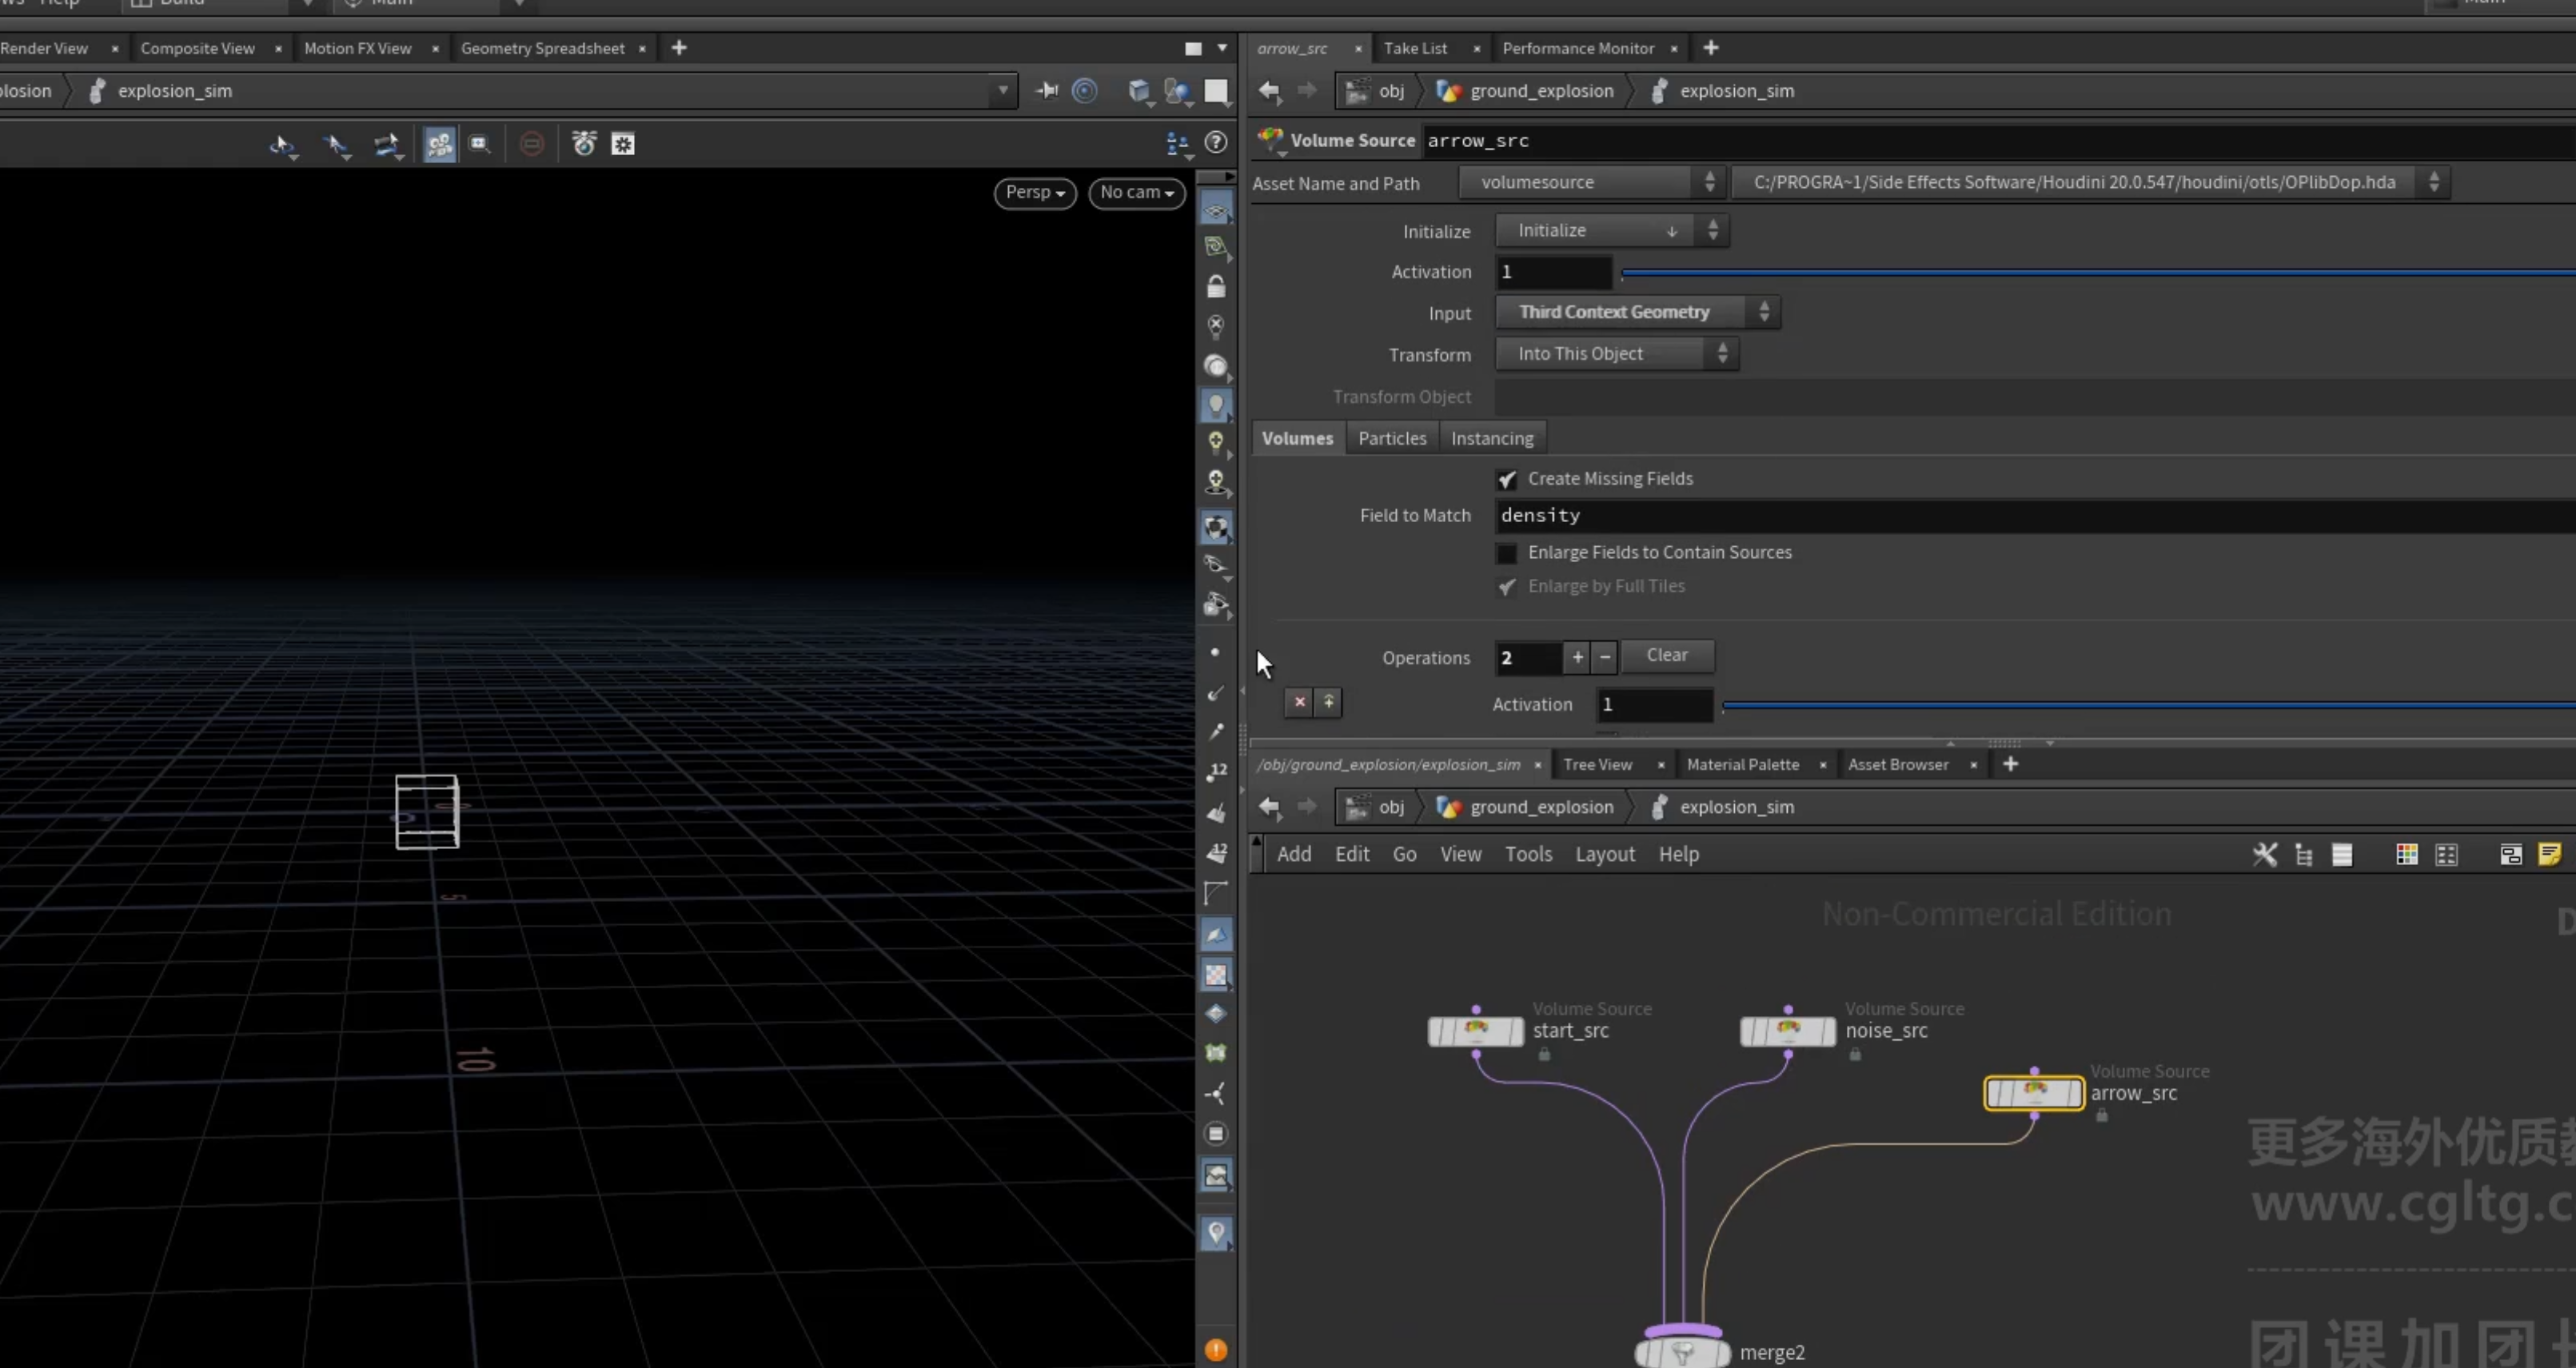This screenshot has width=2576, height=1368.
Task: Open the Persp viewport dropdown
Action: (x=1035, y=192)
